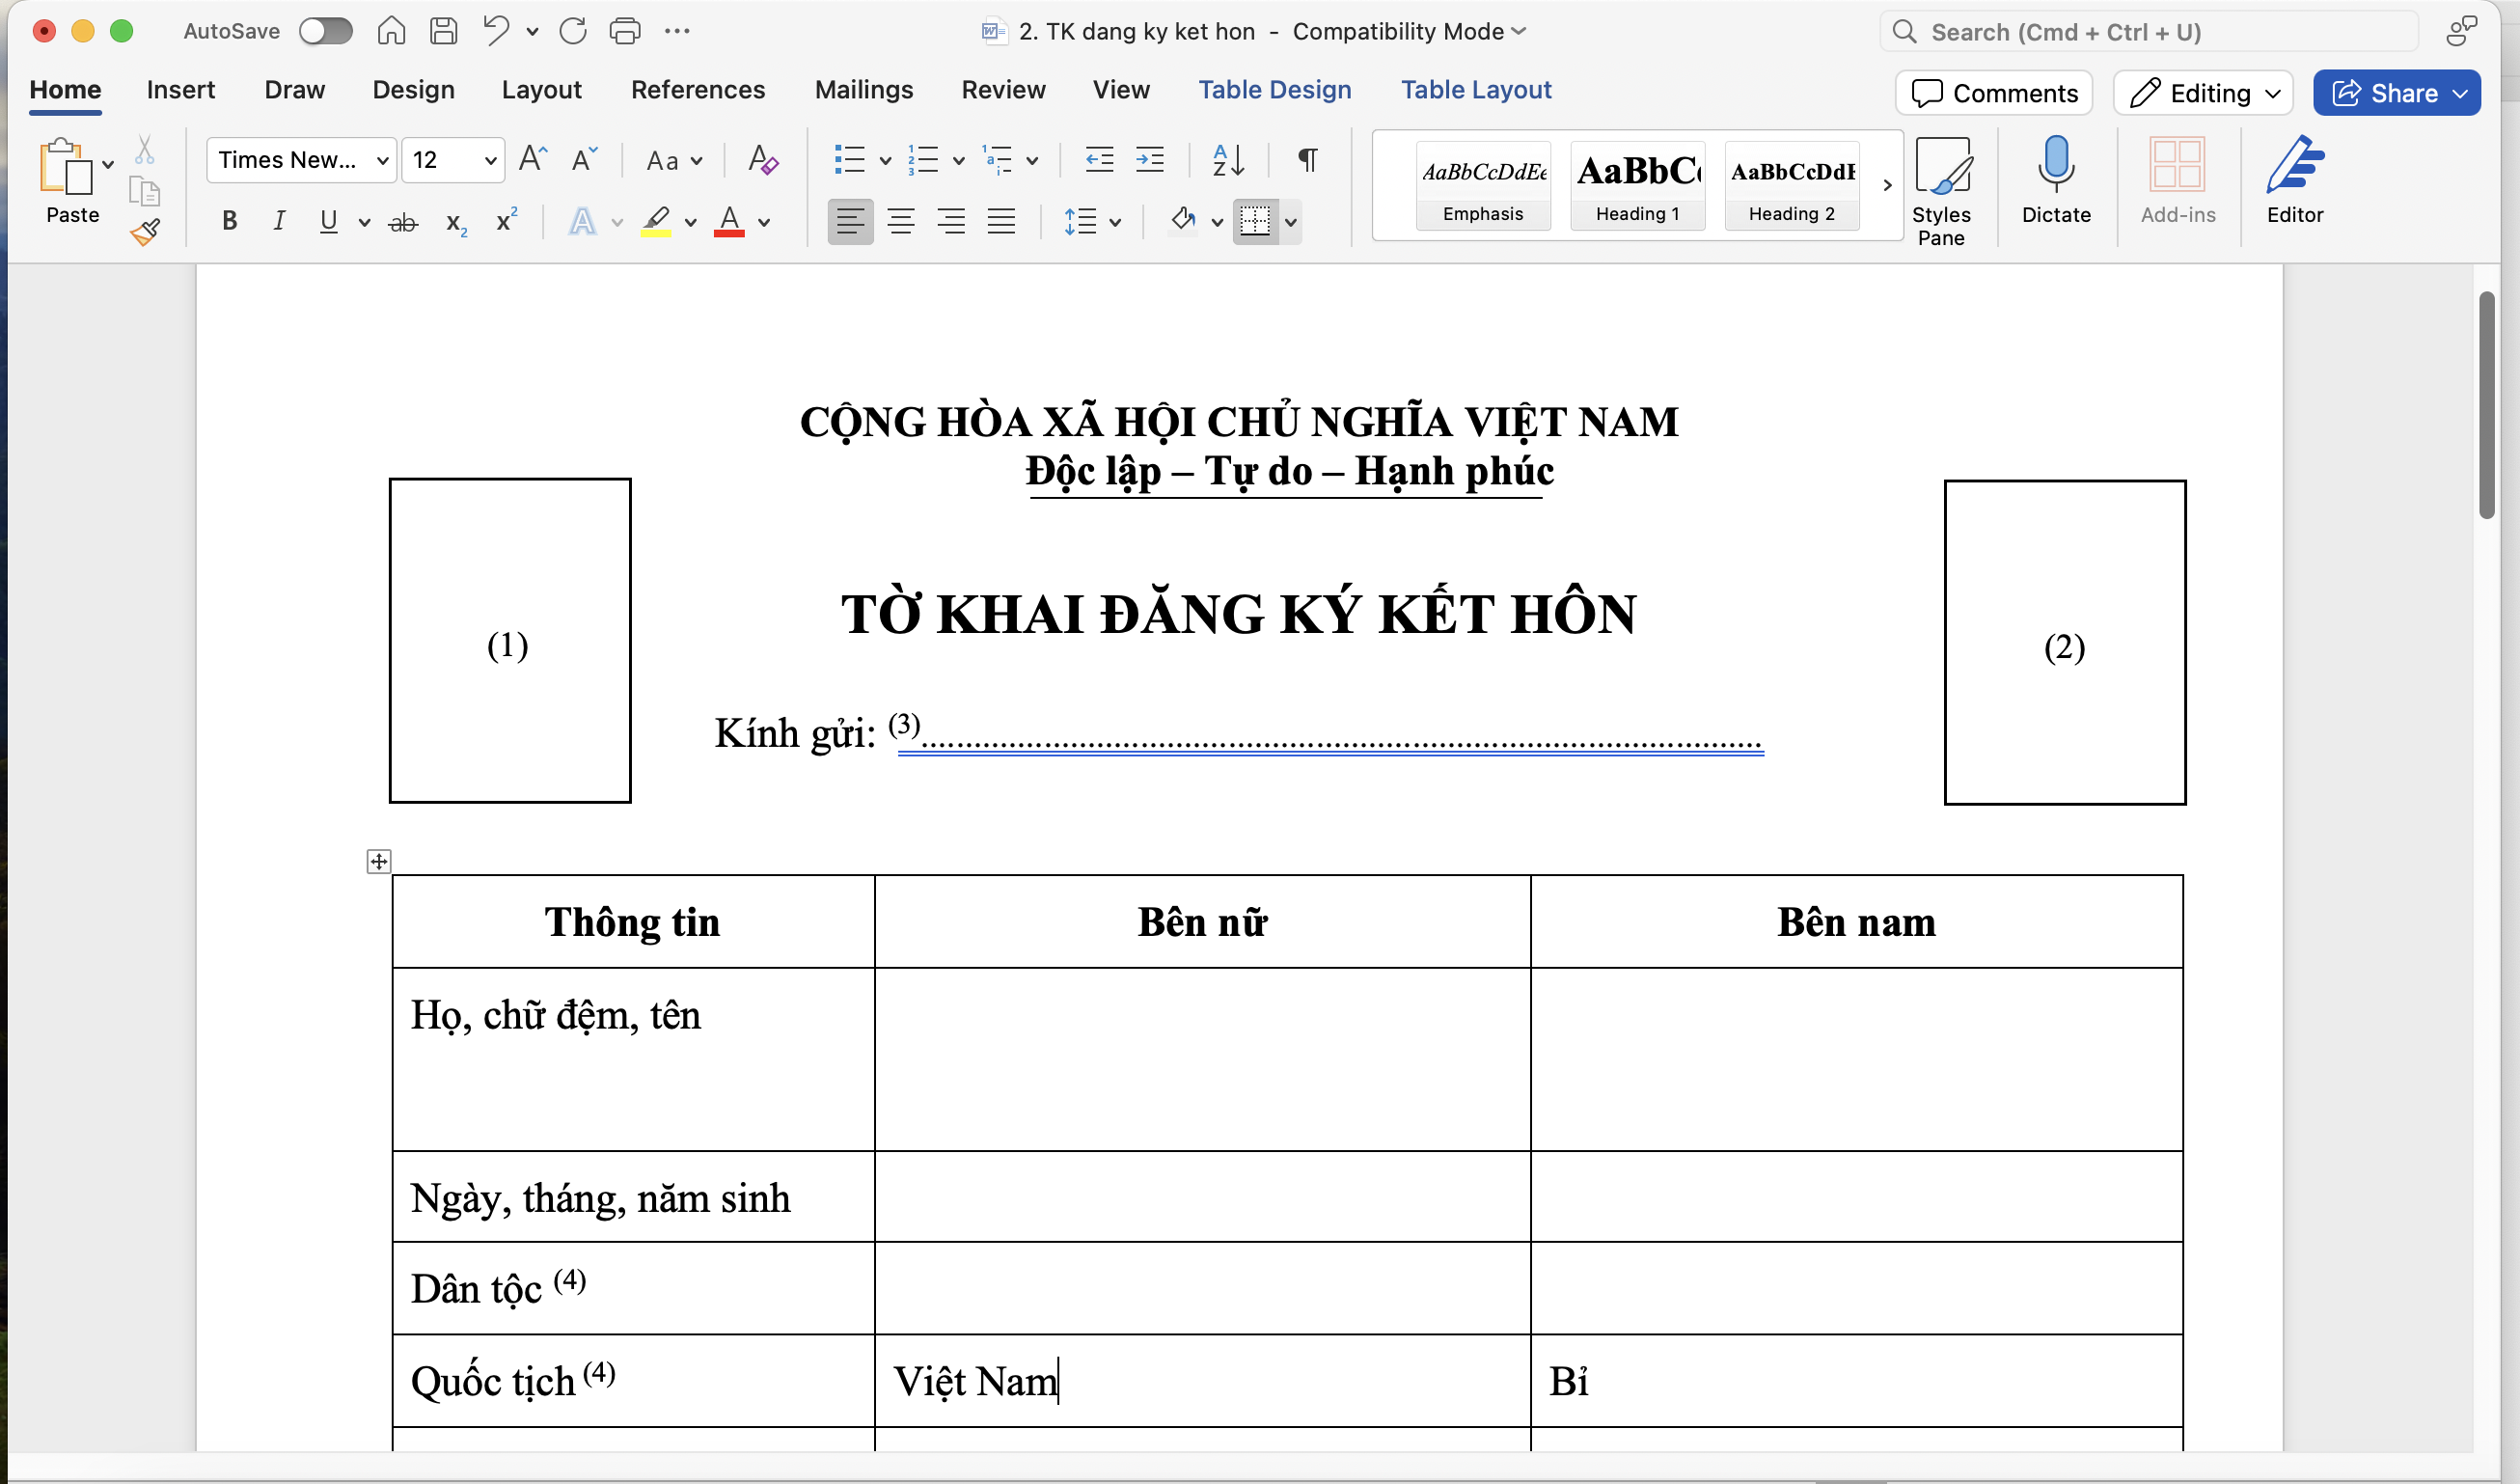The width and height of the screenshot is (2520, 1484).
Task: Sort text A to Z
Action: [1228, 159]
